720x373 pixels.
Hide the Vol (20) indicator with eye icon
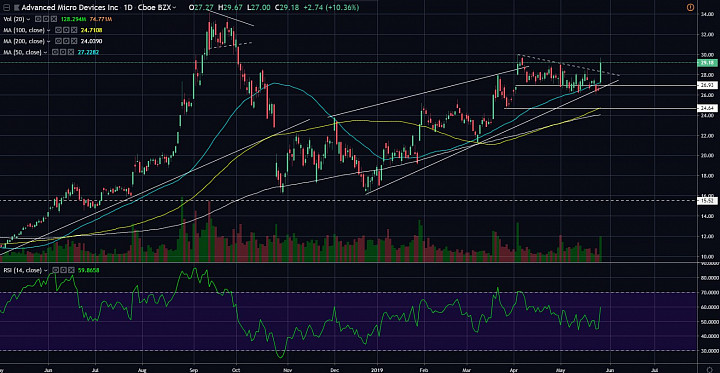point(38,19)
